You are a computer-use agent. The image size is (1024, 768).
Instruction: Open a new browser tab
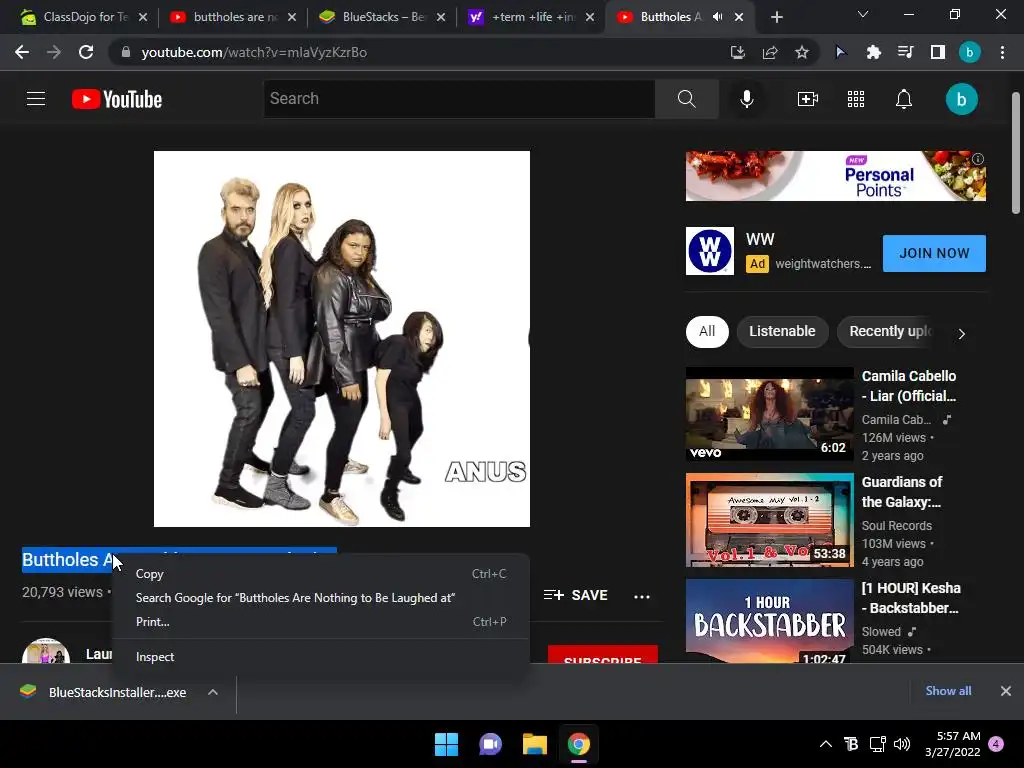pos(776,17)
